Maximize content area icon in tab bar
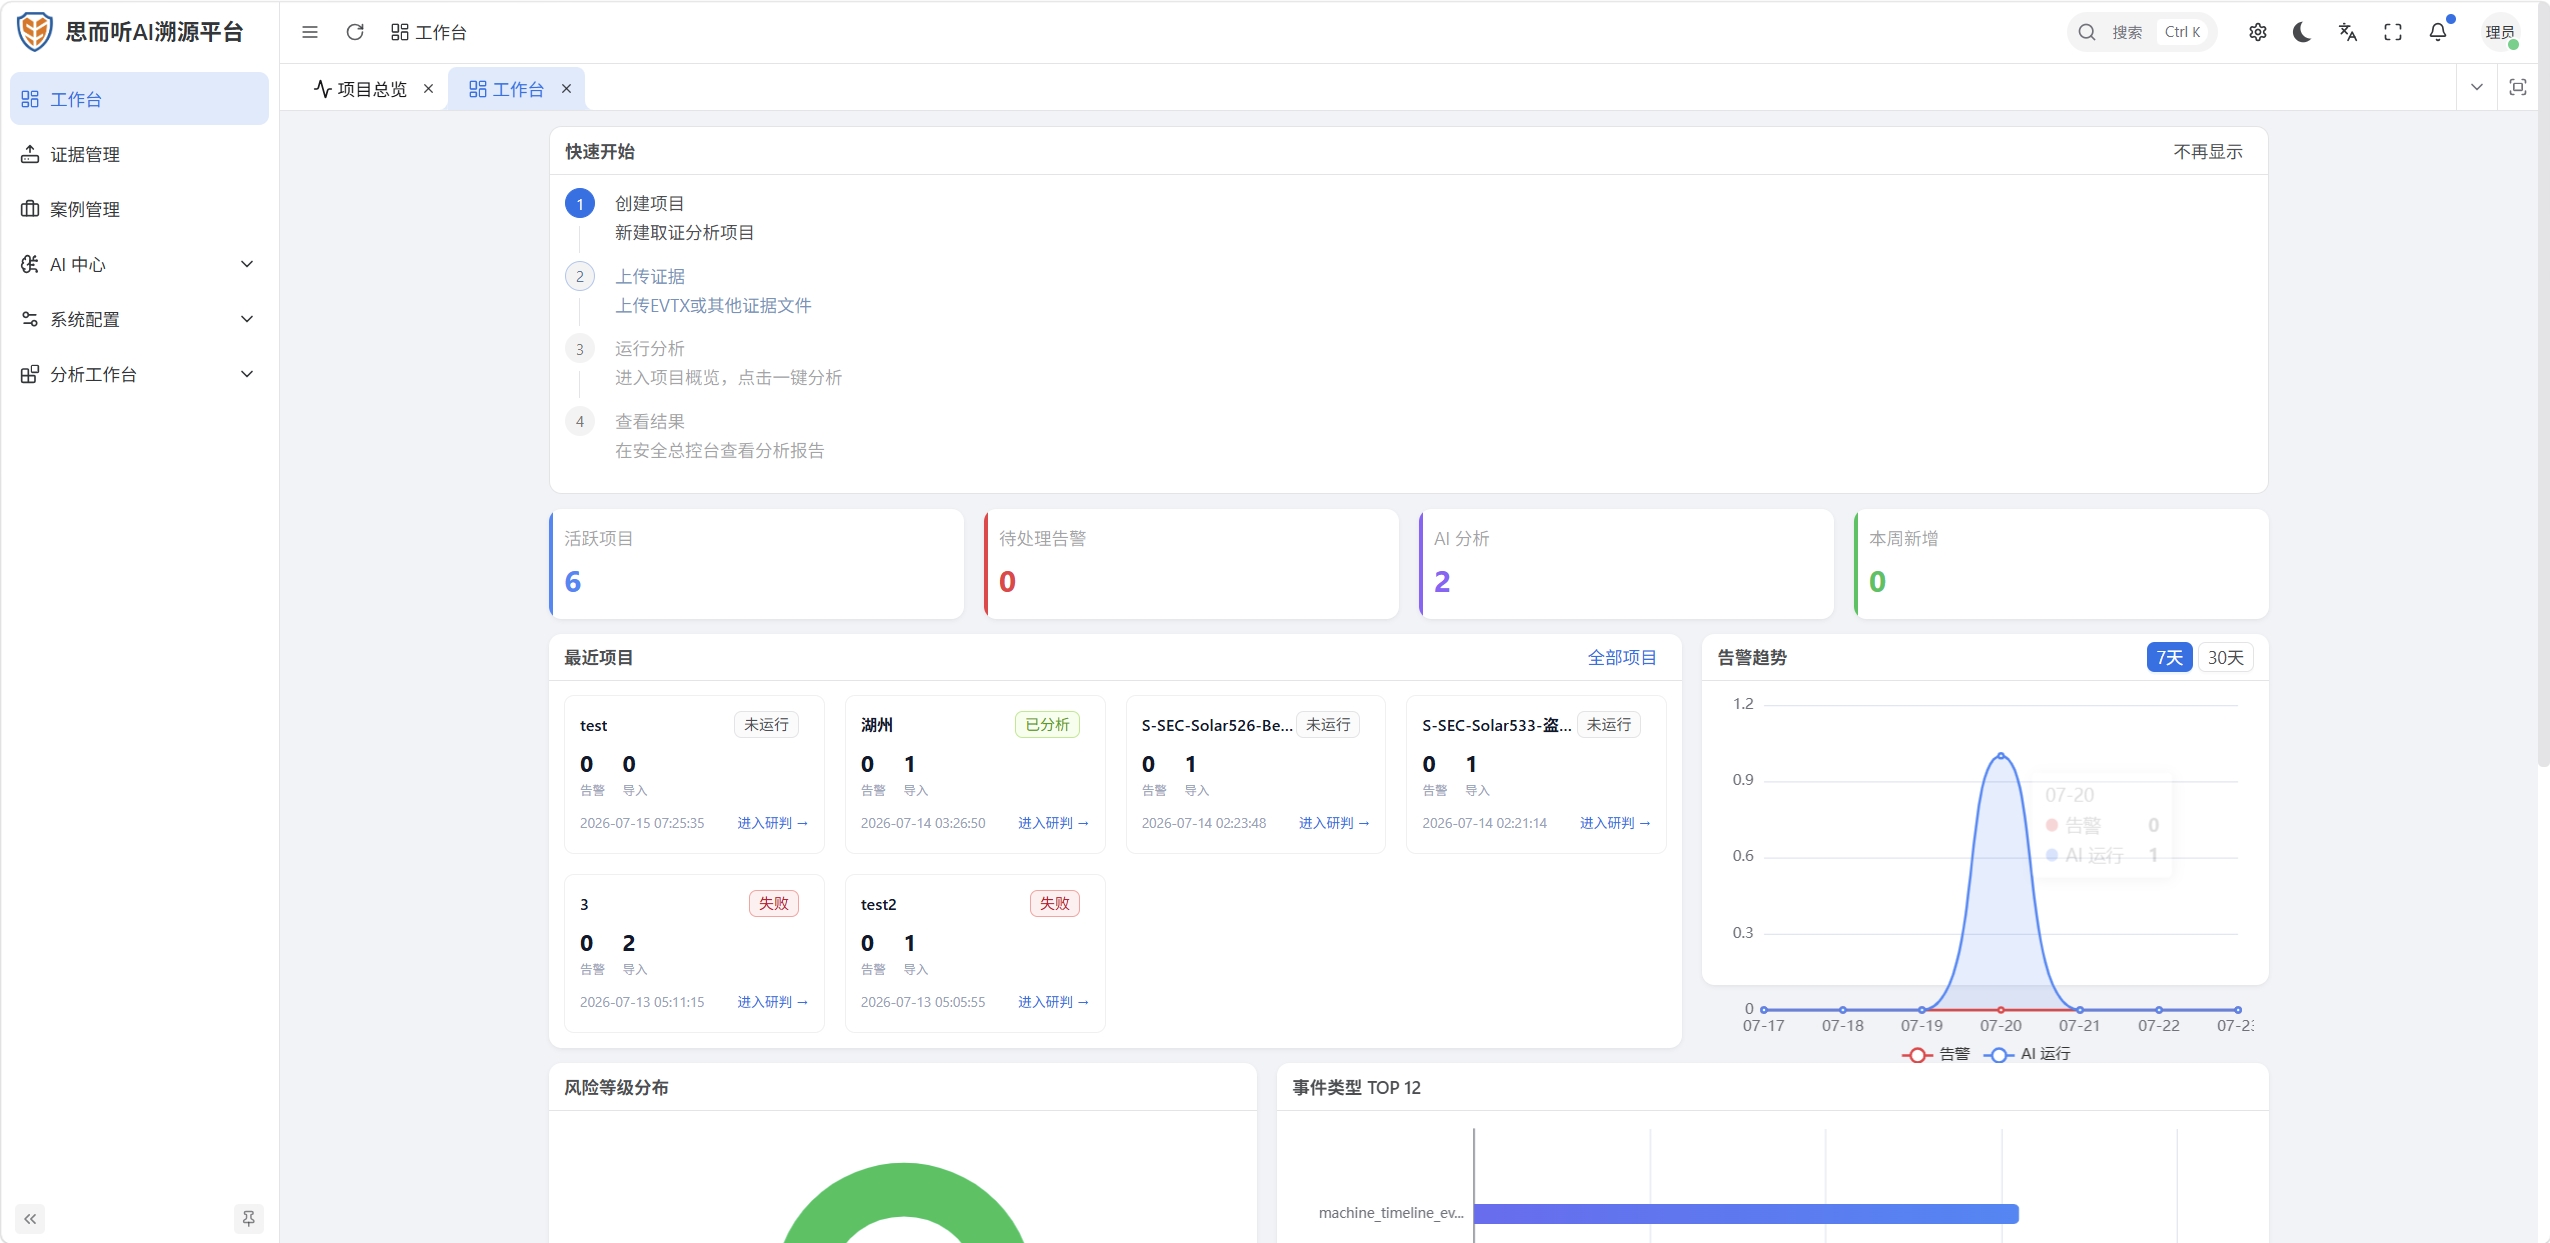The image size is (2550, 1243). 2518,87
